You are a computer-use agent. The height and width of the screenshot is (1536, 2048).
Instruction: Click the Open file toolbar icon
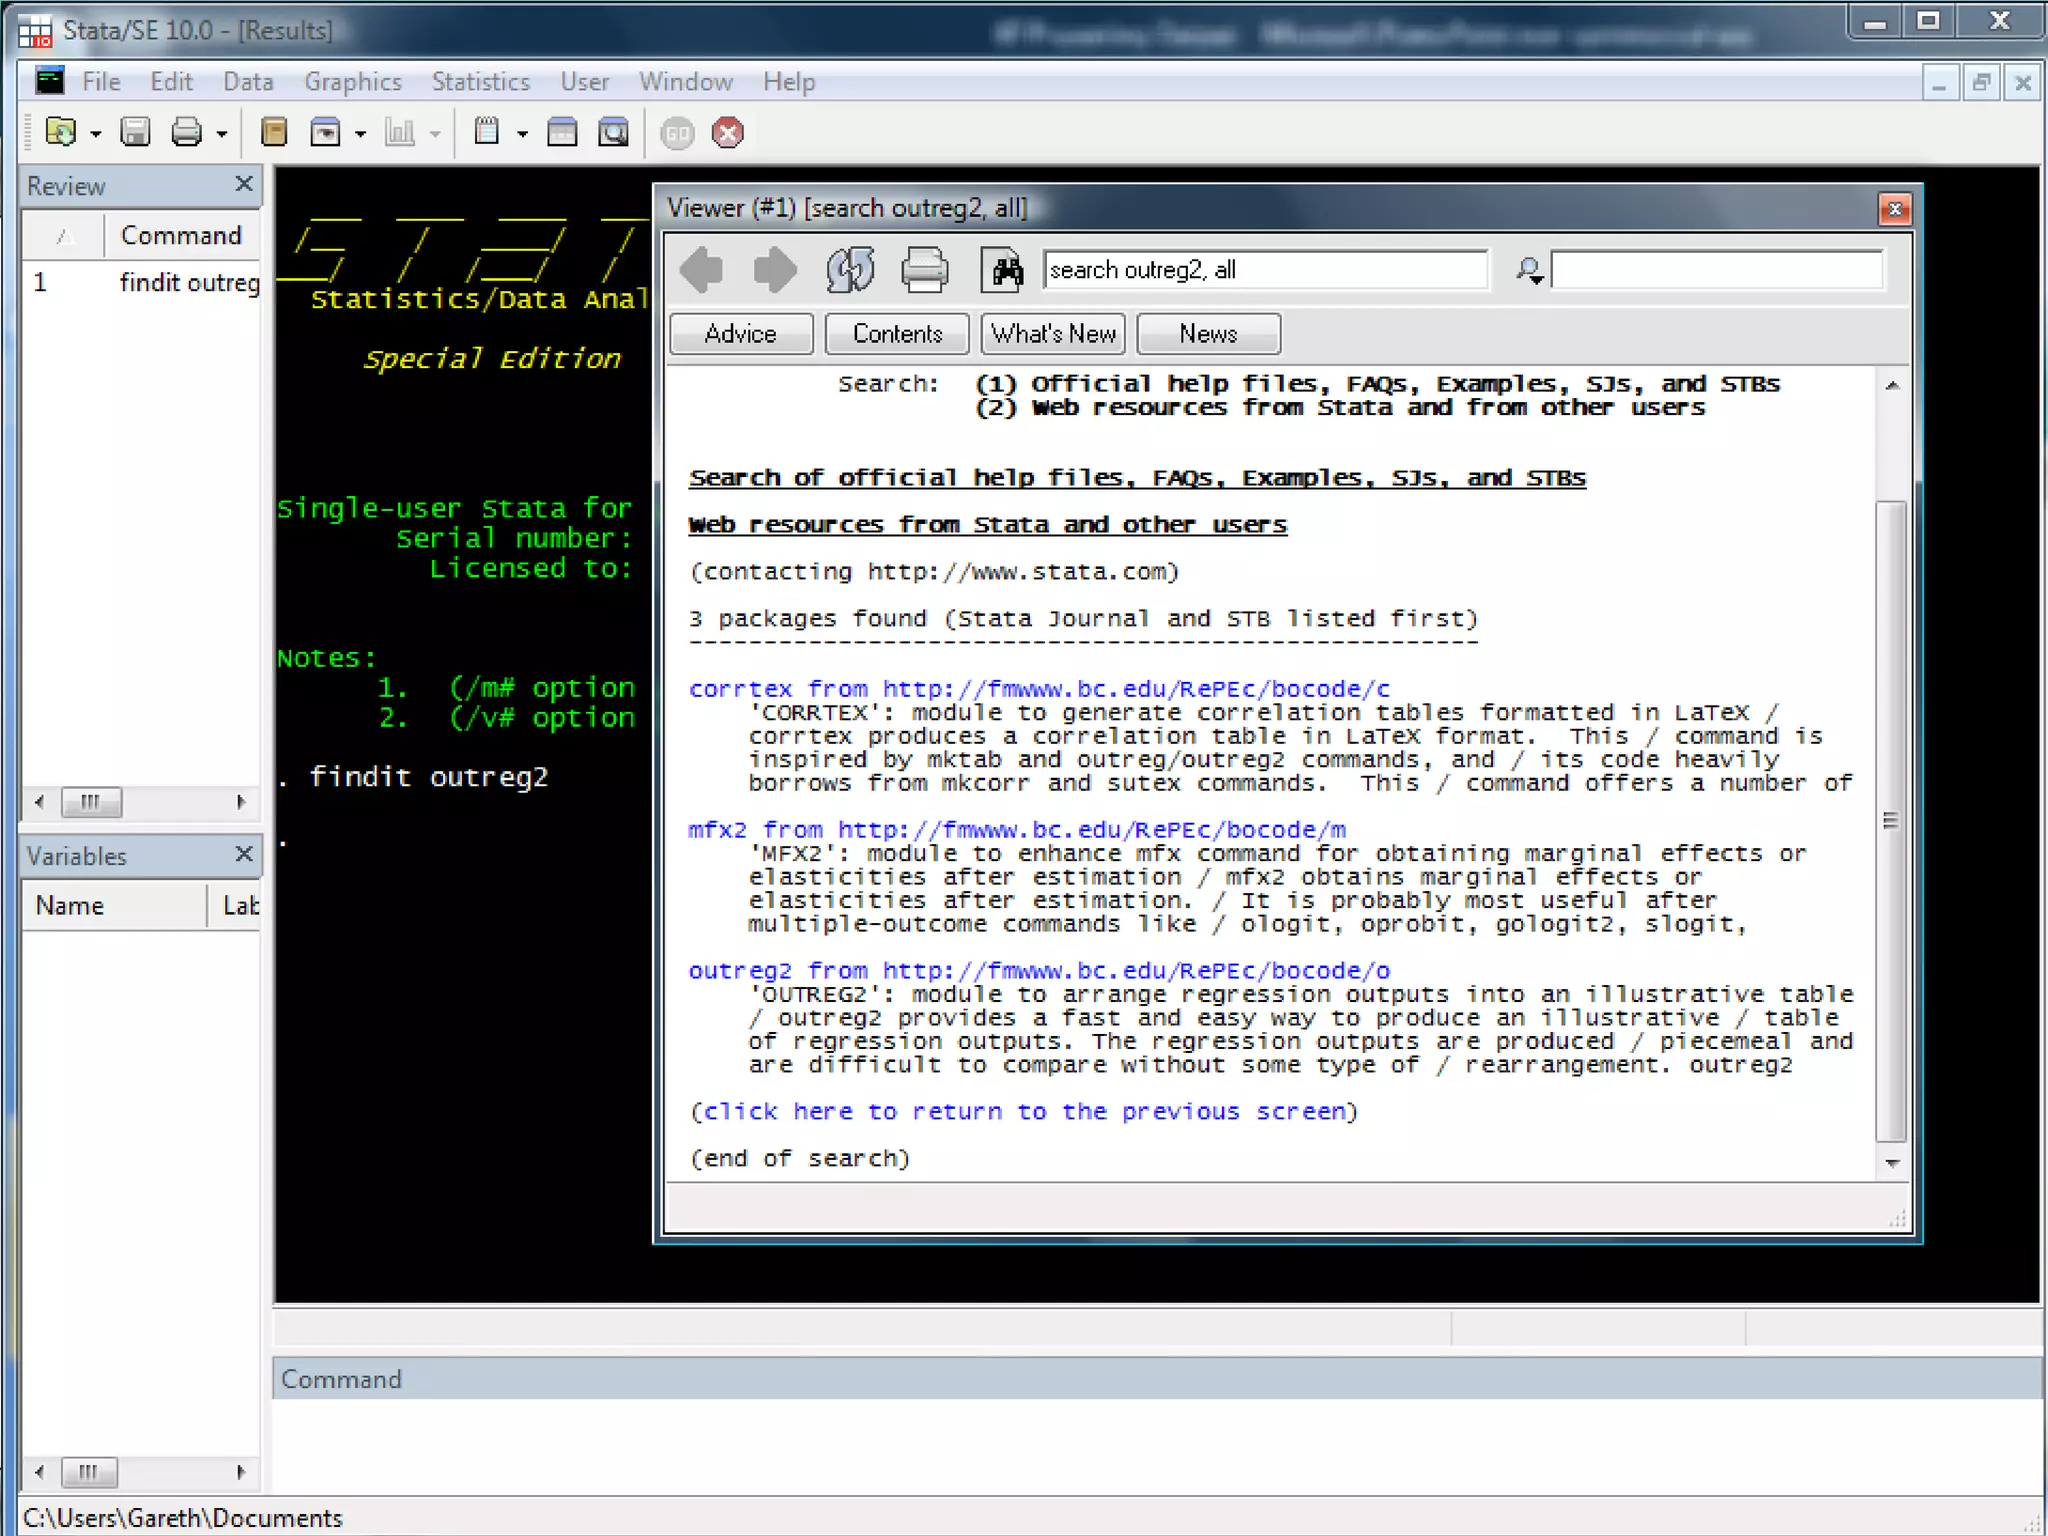pos(61,132)
